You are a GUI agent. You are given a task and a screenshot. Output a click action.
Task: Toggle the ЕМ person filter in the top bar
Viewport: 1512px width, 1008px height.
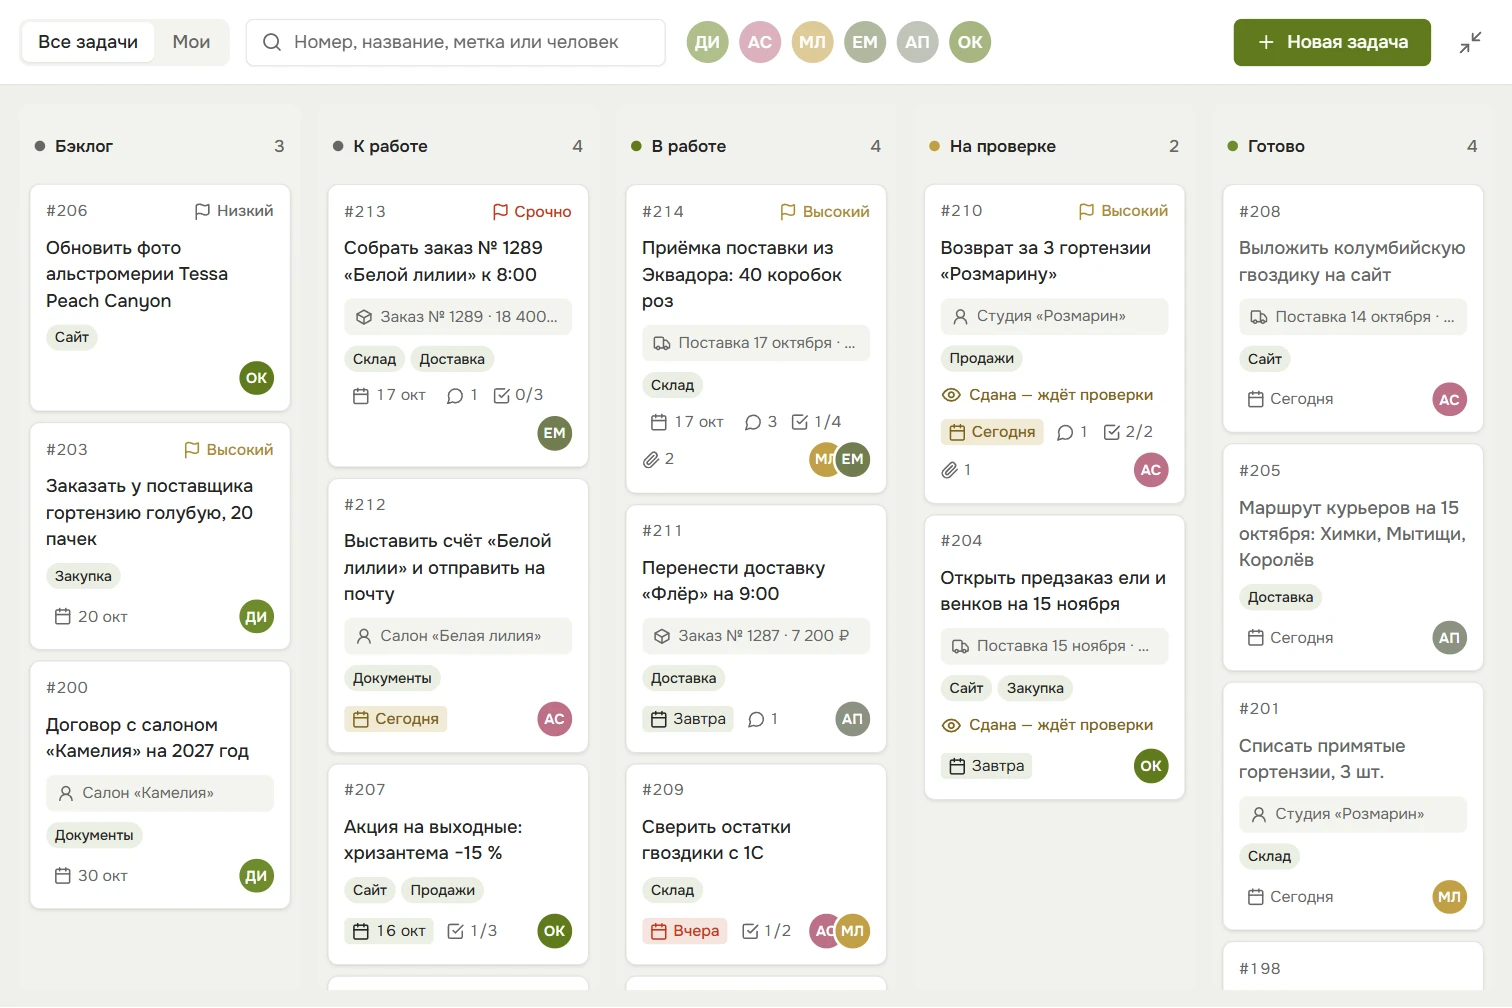point(865,42)
